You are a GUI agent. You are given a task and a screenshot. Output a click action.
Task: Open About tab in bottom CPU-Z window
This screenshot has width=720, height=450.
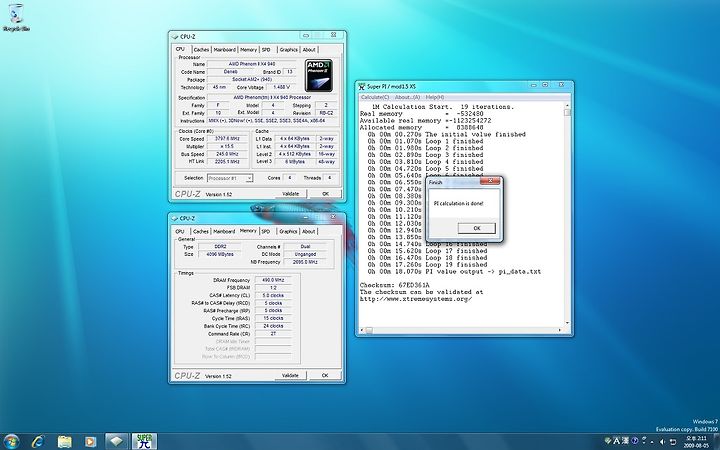[x=309, y=231]
